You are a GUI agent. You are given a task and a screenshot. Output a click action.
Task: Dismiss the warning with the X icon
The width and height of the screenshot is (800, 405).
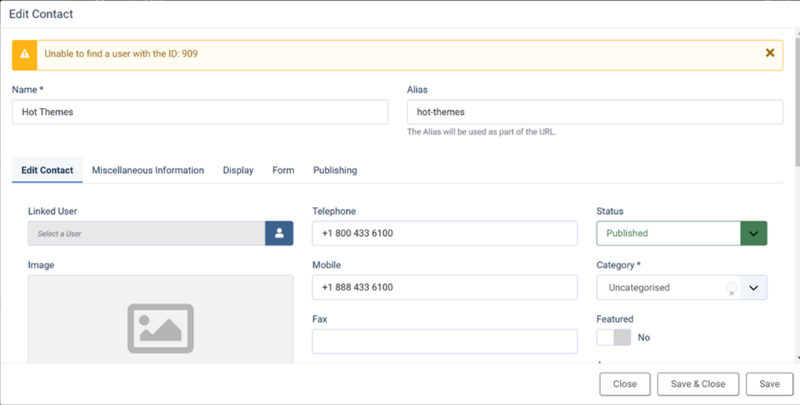[770, 53]
